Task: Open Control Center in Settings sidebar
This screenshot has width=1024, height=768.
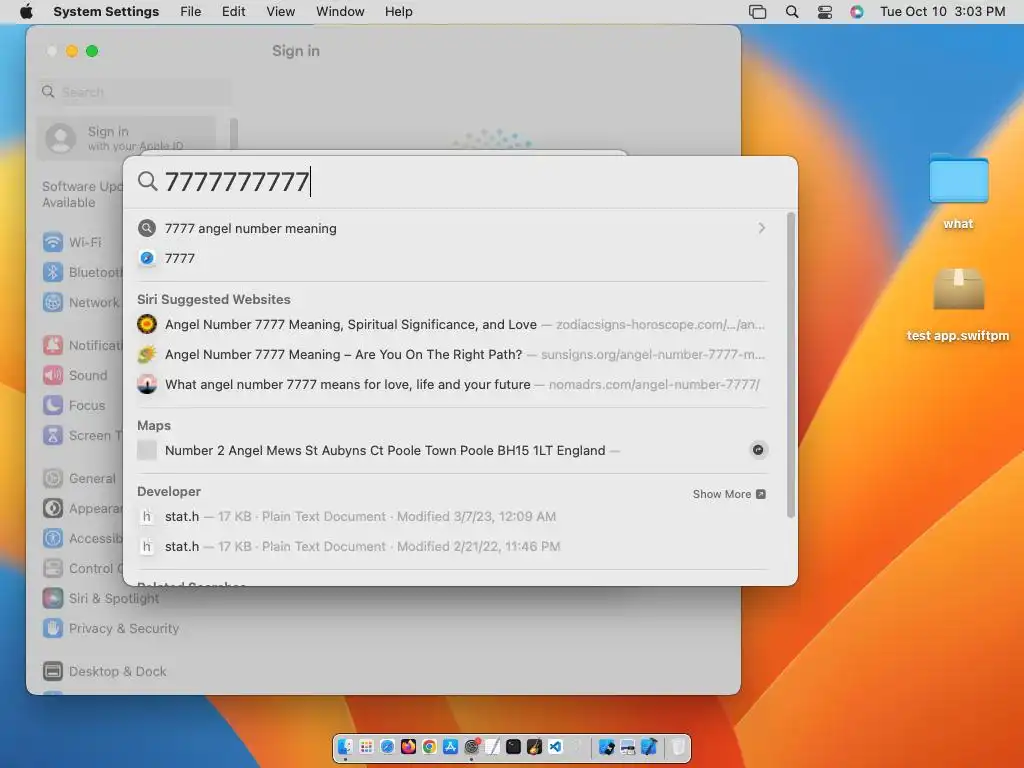Action: click(x=82, y=569)
